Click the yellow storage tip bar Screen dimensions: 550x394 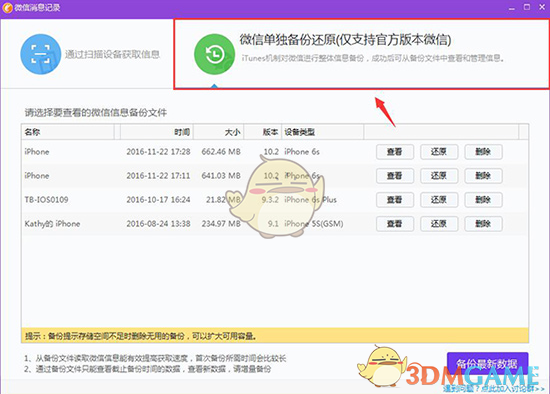(x=275, y=336)
